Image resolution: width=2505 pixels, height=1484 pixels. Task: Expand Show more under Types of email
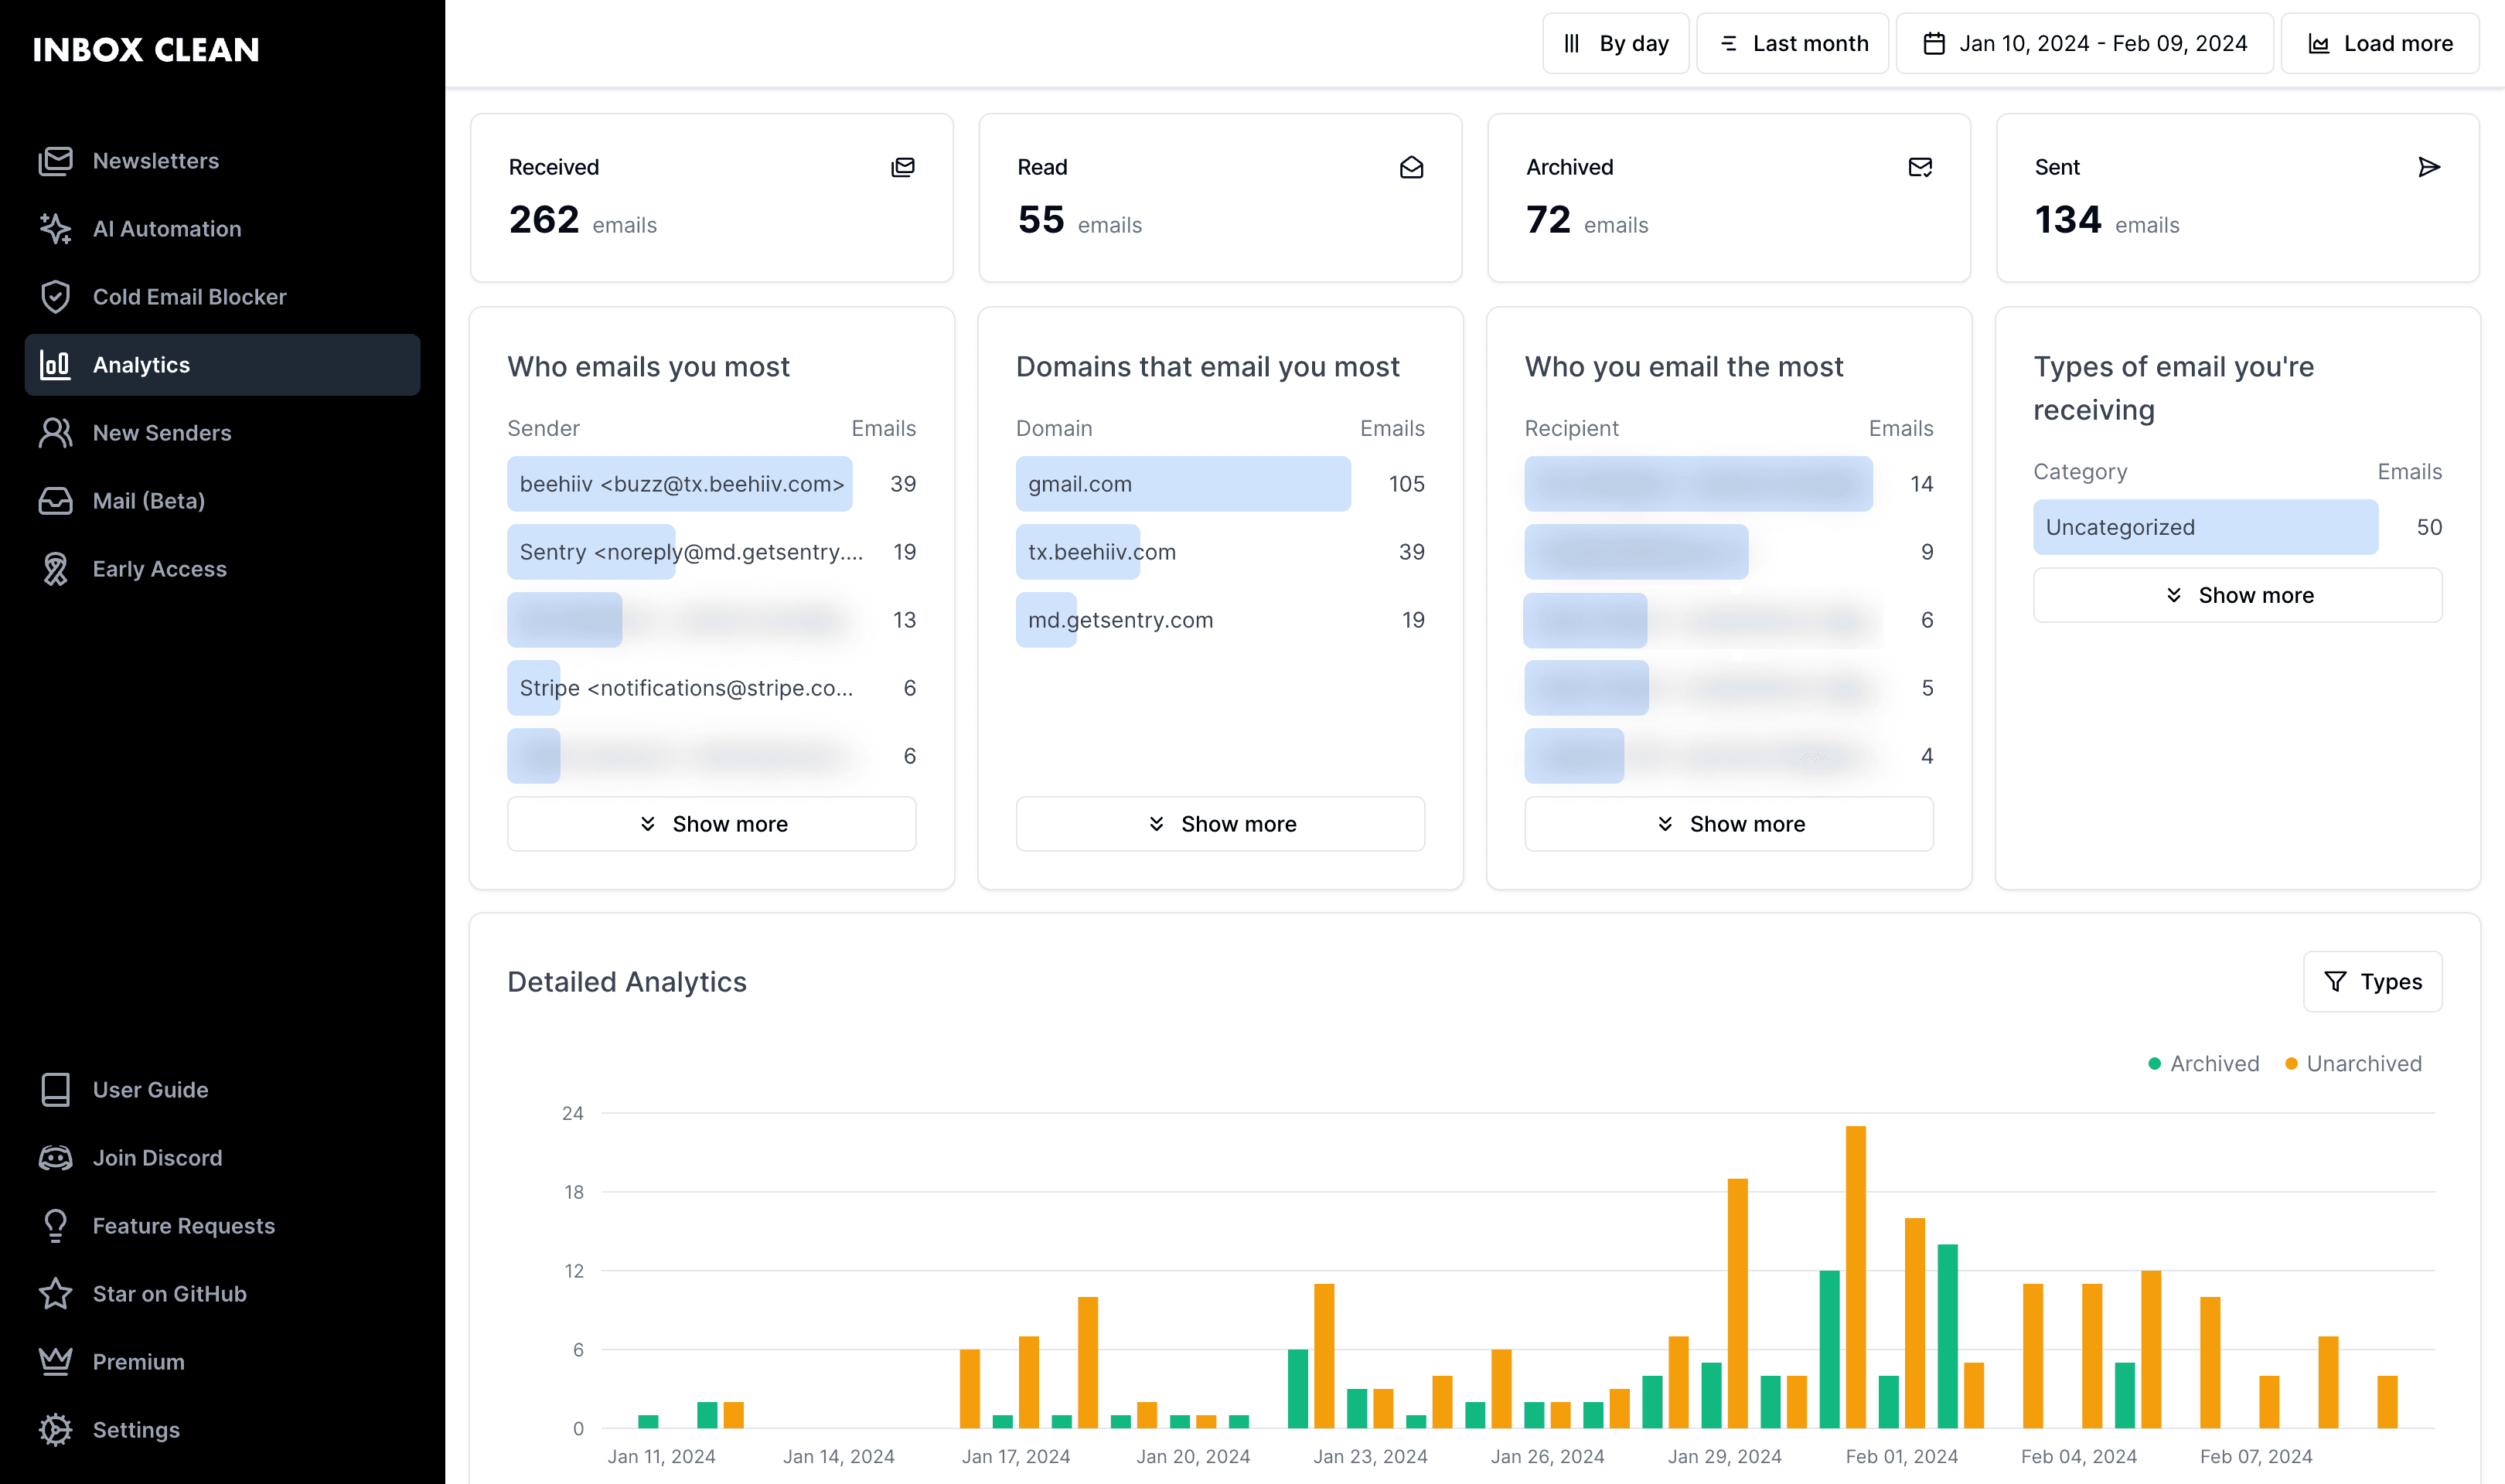(2238, 596)
